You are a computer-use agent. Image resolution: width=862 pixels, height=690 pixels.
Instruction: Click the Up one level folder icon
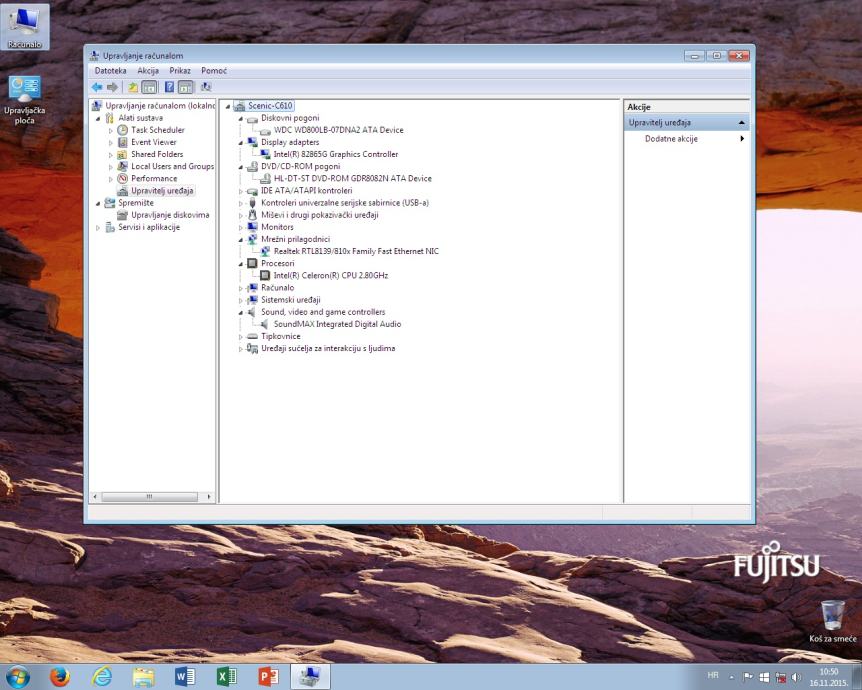pyautogui.click(x=132, y=87)
